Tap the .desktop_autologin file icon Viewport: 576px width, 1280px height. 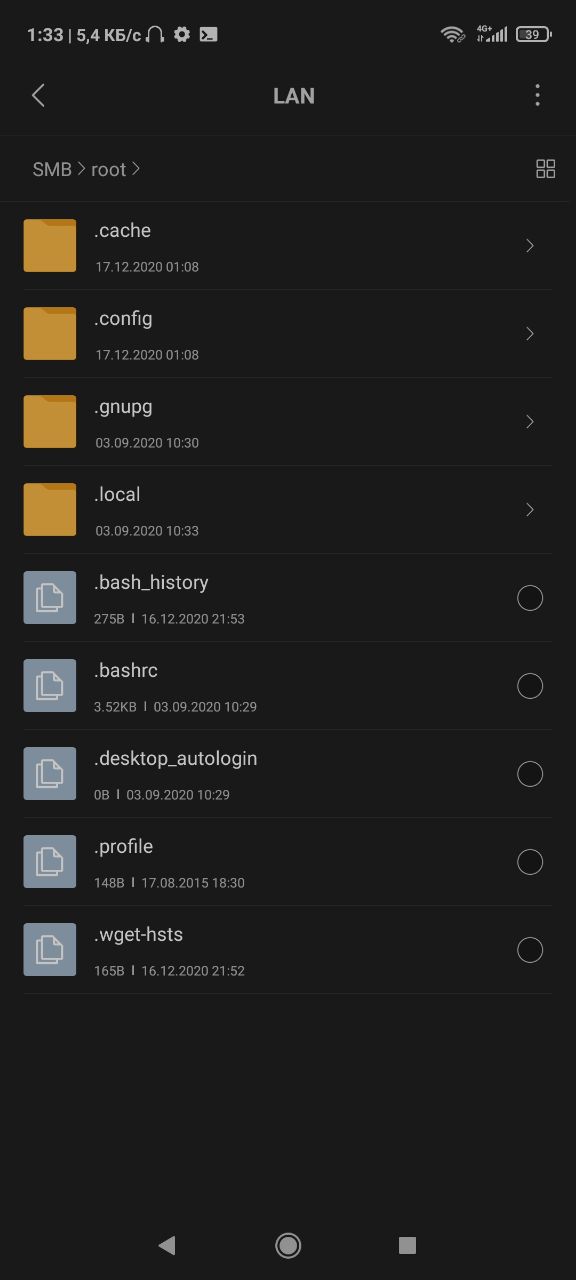click(x=50, y=774)
